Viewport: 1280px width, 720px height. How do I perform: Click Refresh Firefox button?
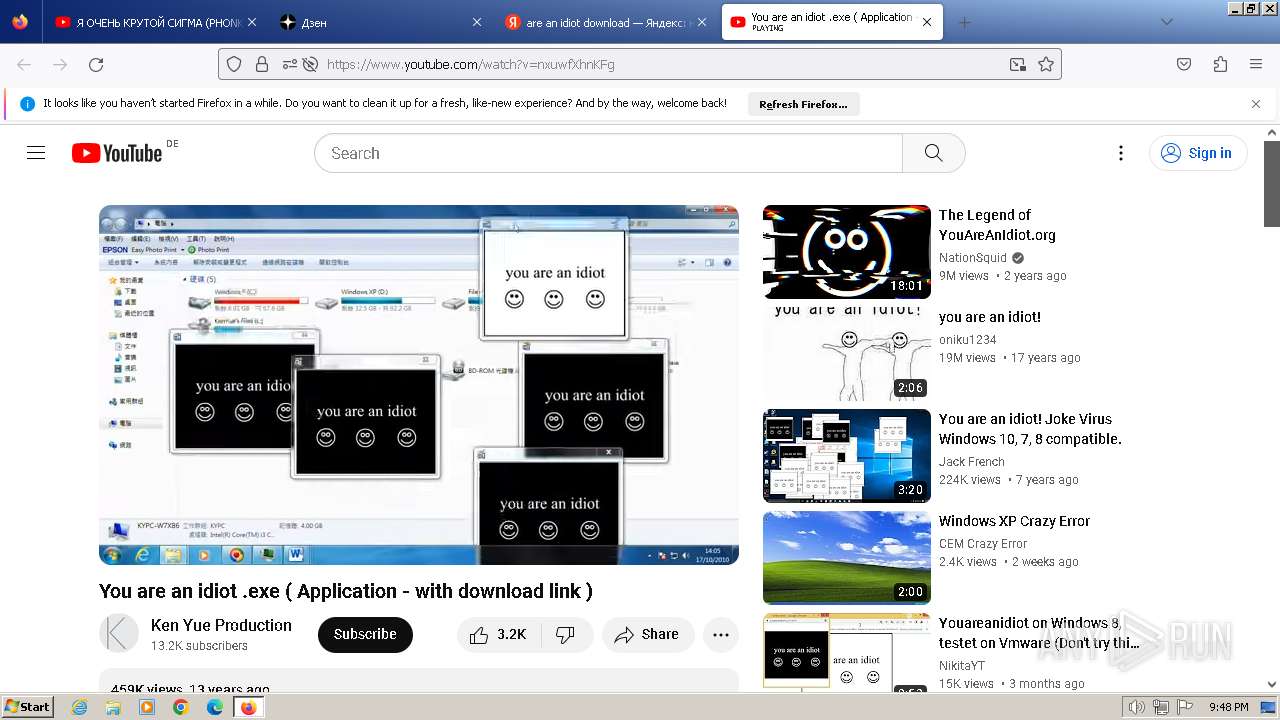tap(803, 104)
